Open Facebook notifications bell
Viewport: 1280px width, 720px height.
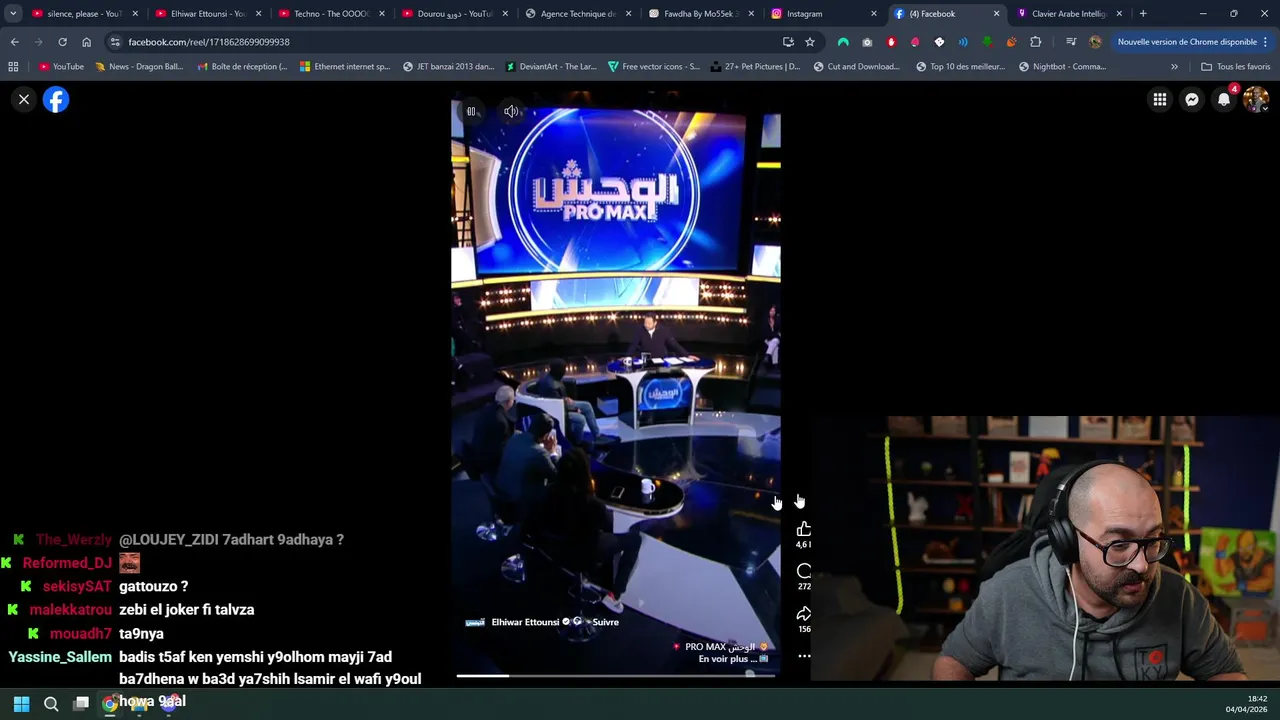[x=1224, y=99]
